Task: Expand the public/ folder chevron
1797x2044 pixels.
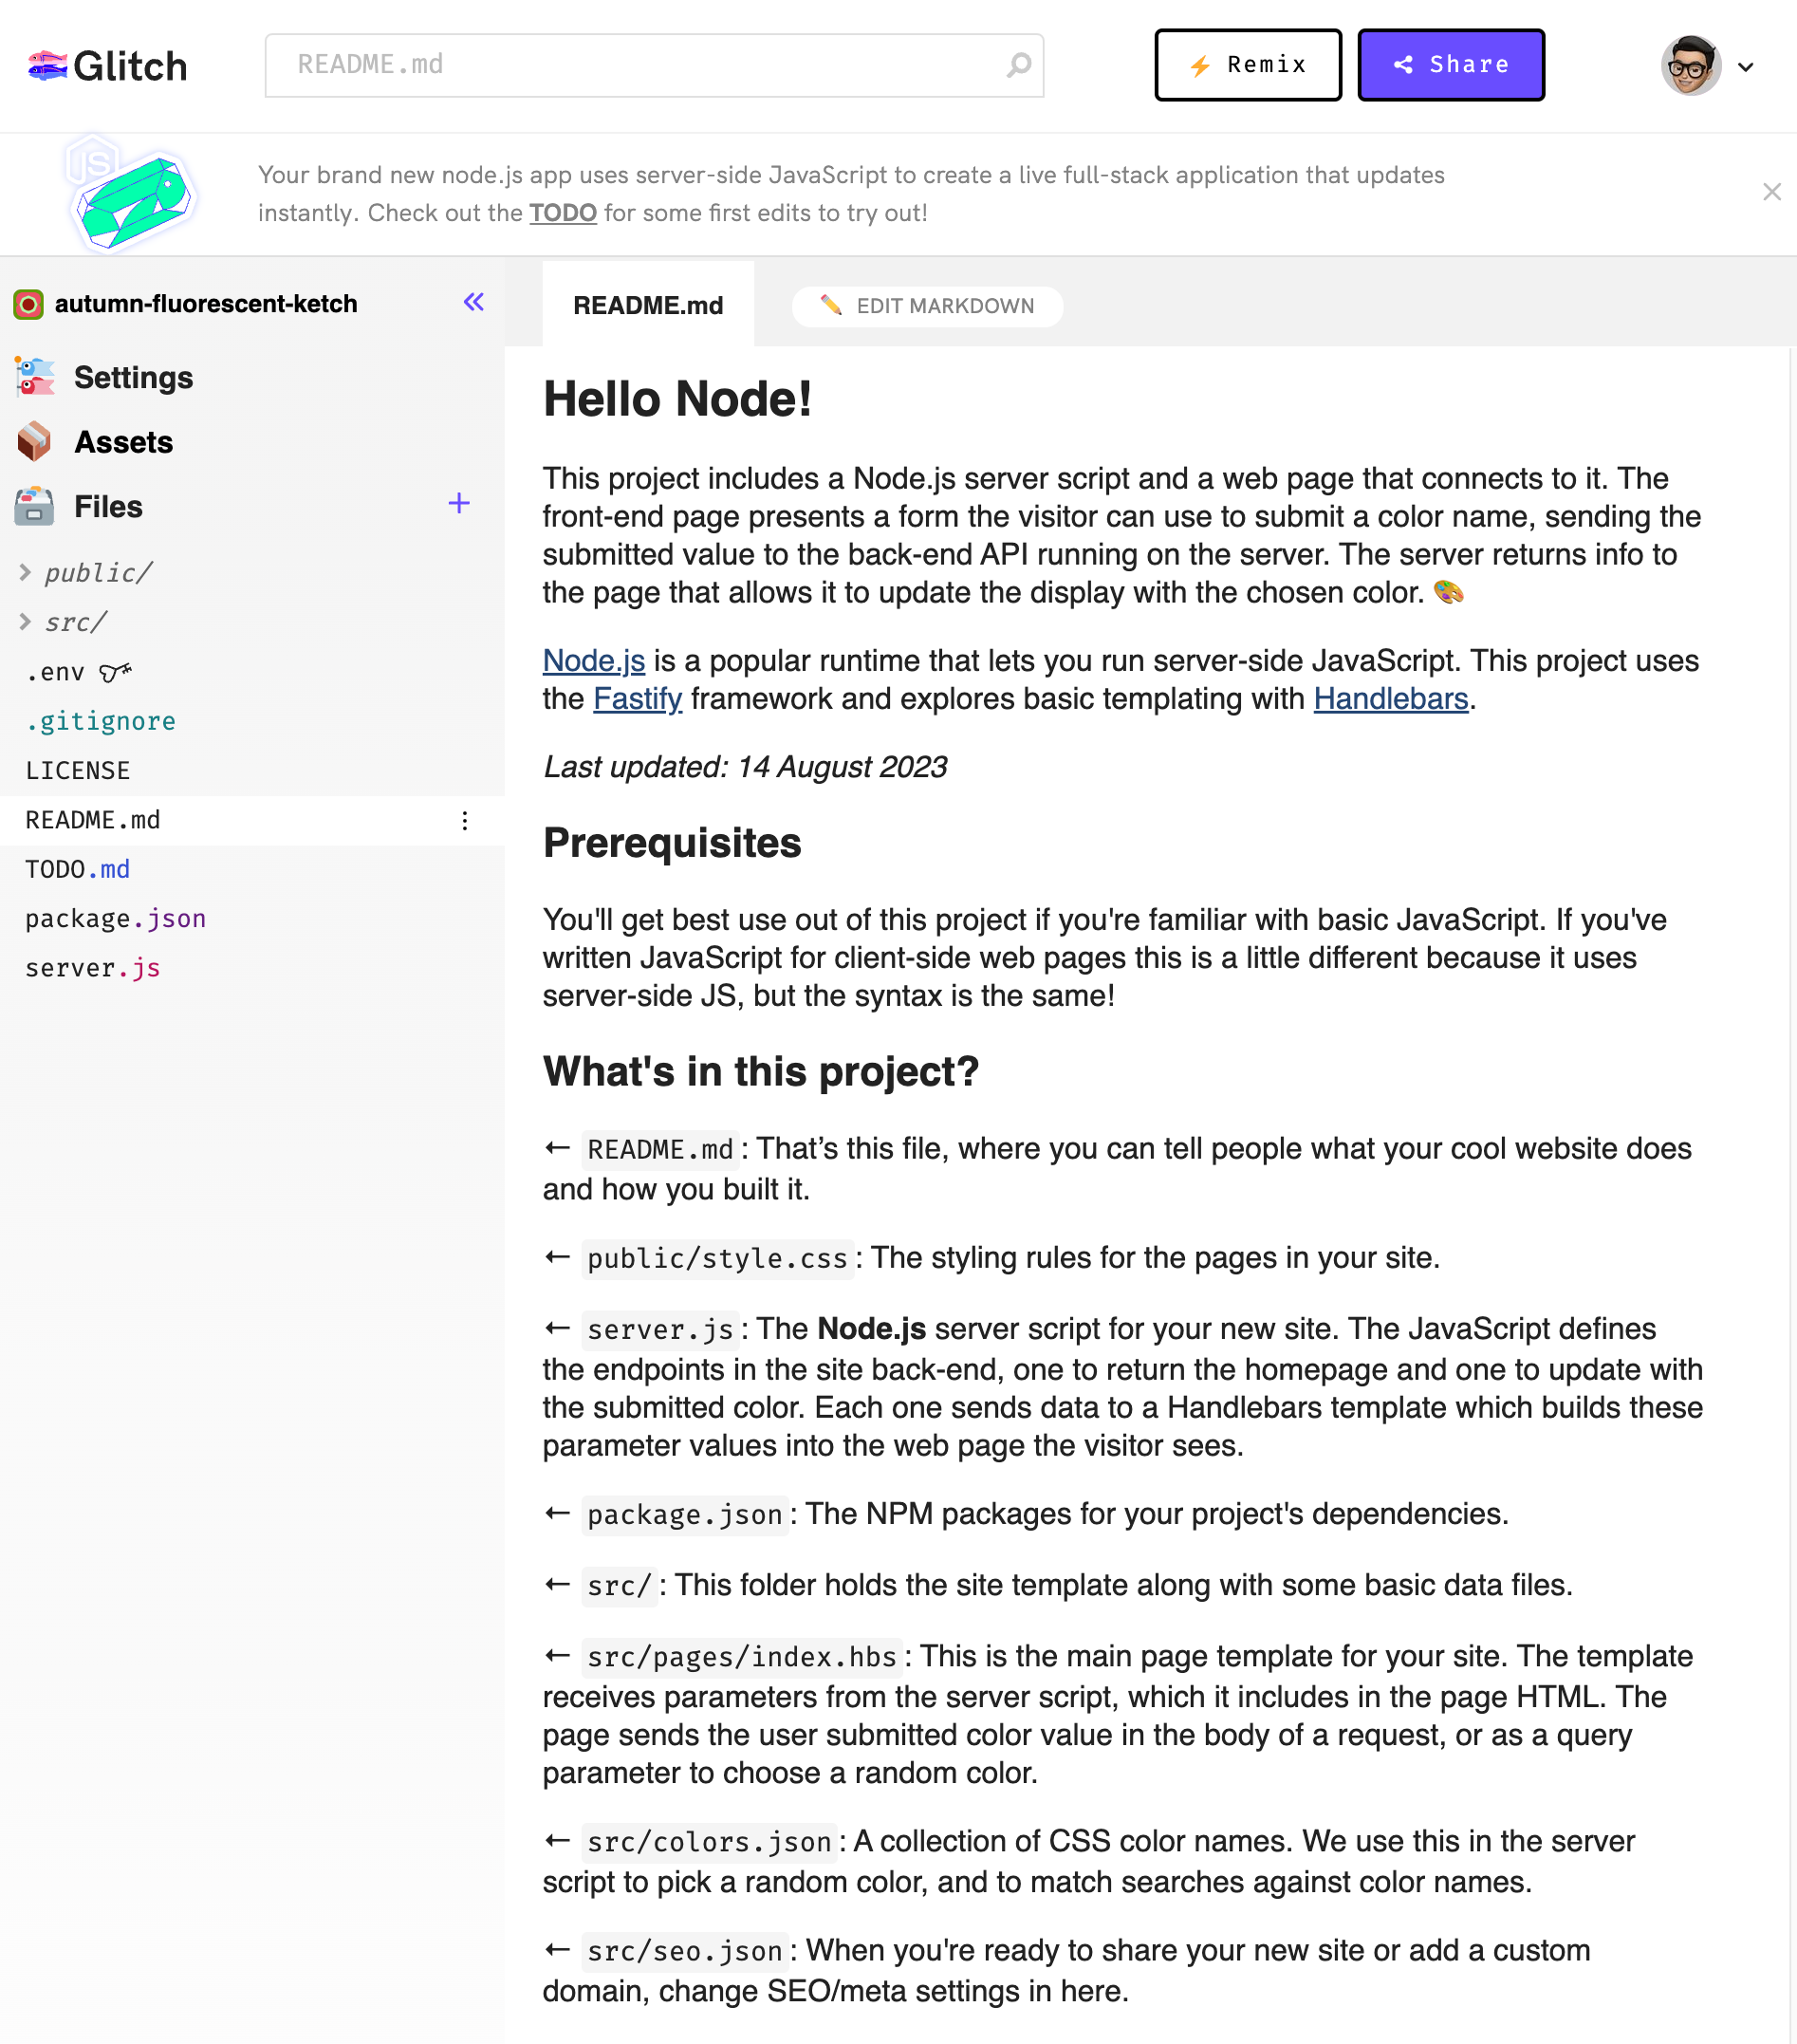Action: tap(24, 572)
